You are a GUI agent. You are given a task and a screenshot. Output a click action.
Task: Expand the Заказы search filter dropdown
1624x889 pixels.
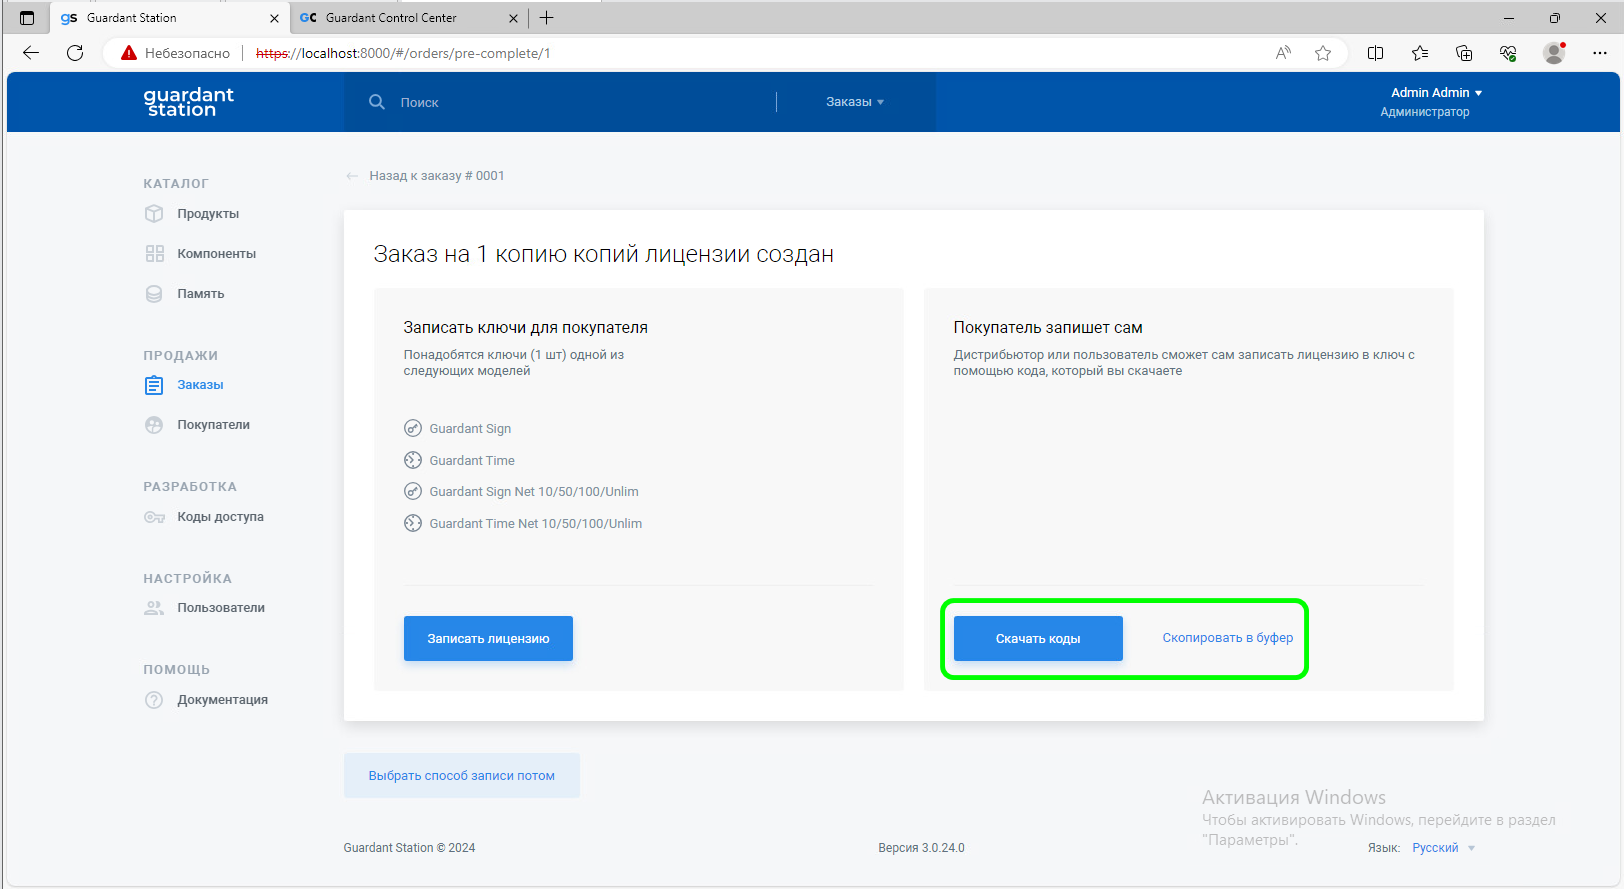pos(855,102)
